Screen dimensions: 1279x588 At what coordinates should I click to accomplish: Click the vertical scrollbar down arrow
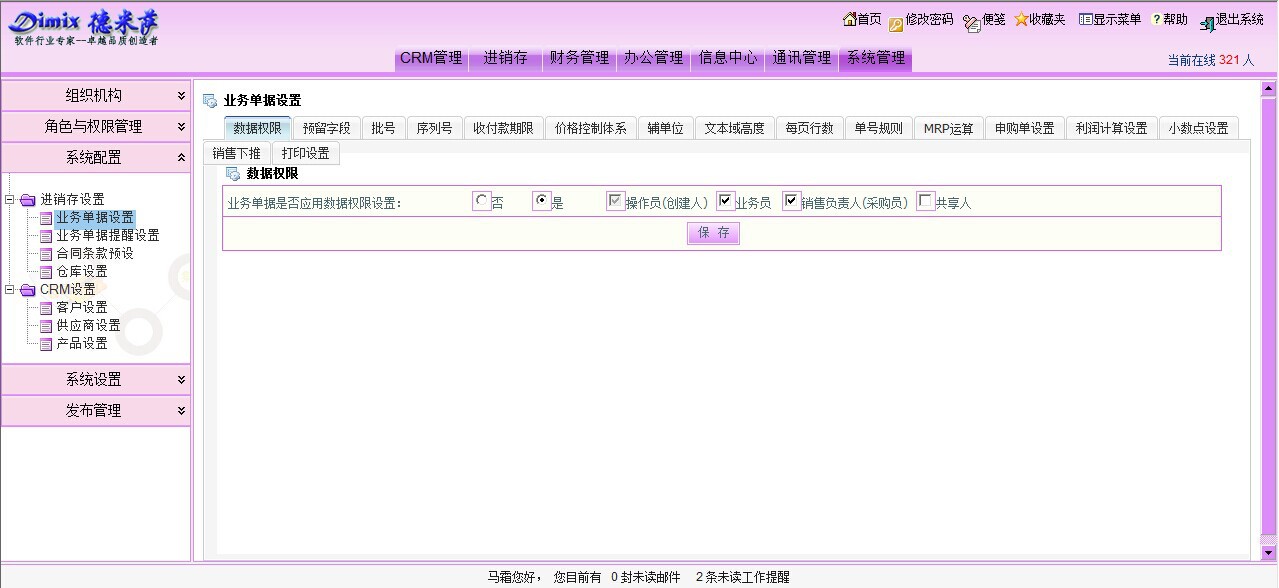(x=1268, y=552)
